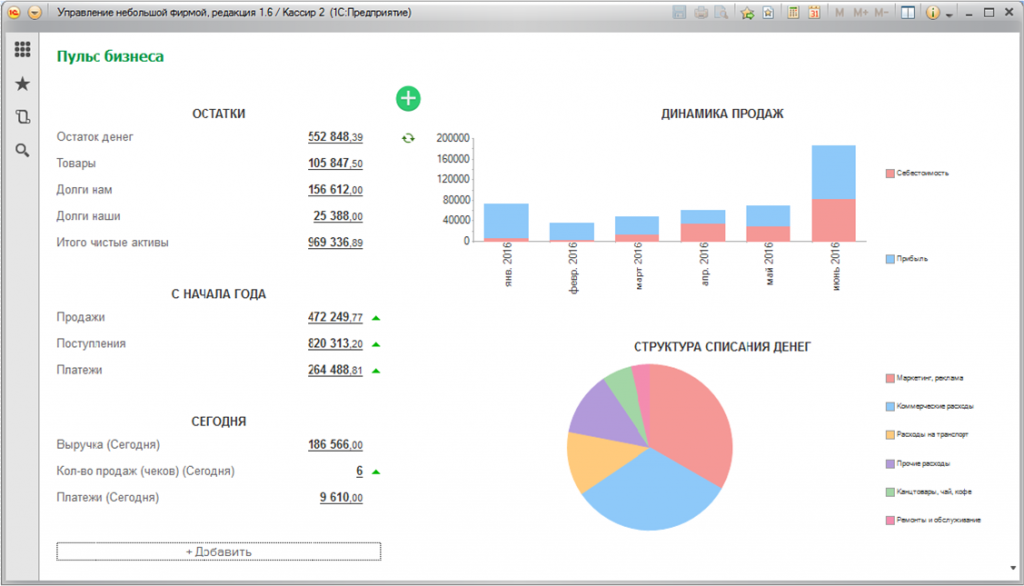Open the main menu orange dropdown button
1024x586 pixels.
point(35,13)
